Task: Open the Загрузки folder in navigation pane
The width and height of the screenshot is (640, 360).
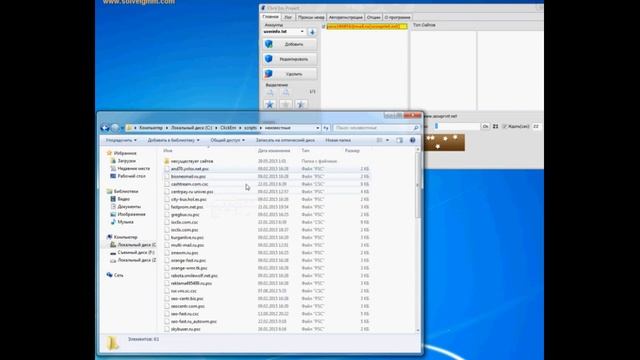Action: 122,161
